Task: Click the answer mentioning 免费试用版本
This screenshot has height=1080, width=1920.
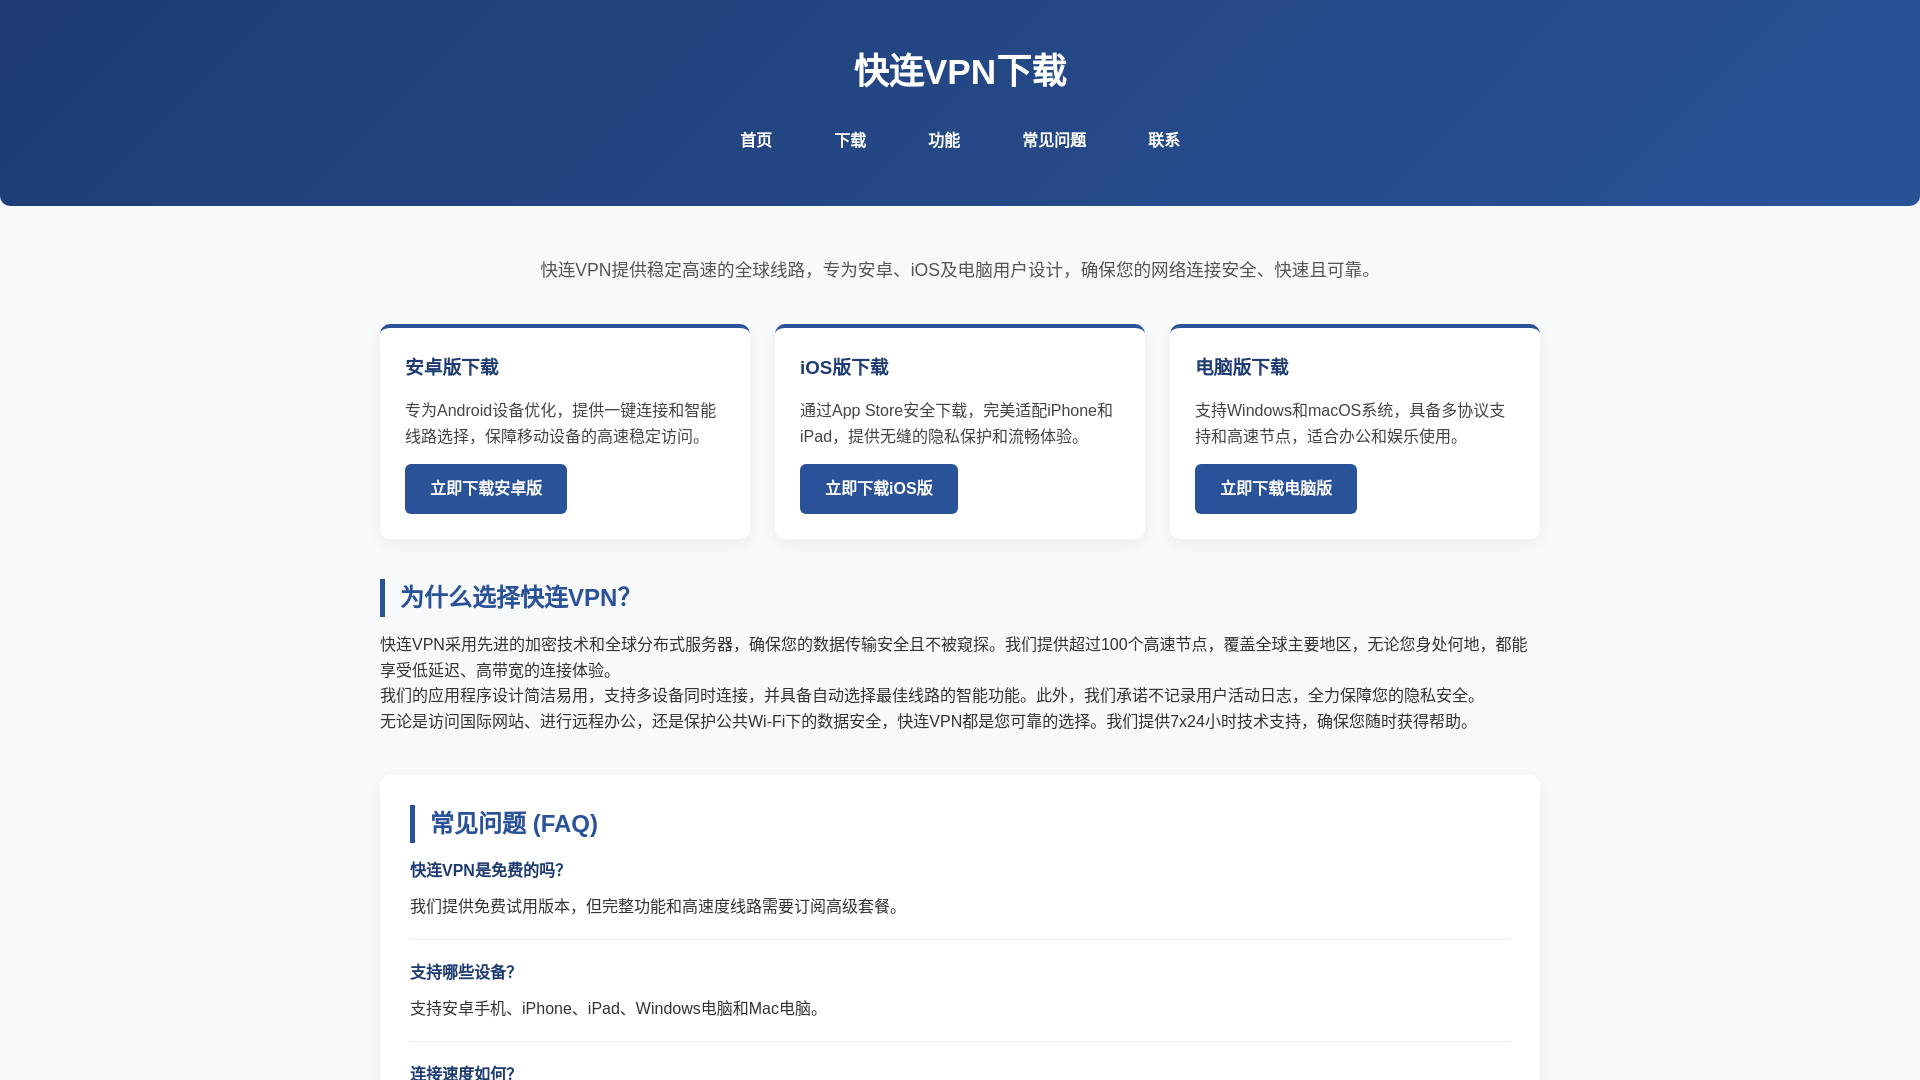Action: coord(657,906)
